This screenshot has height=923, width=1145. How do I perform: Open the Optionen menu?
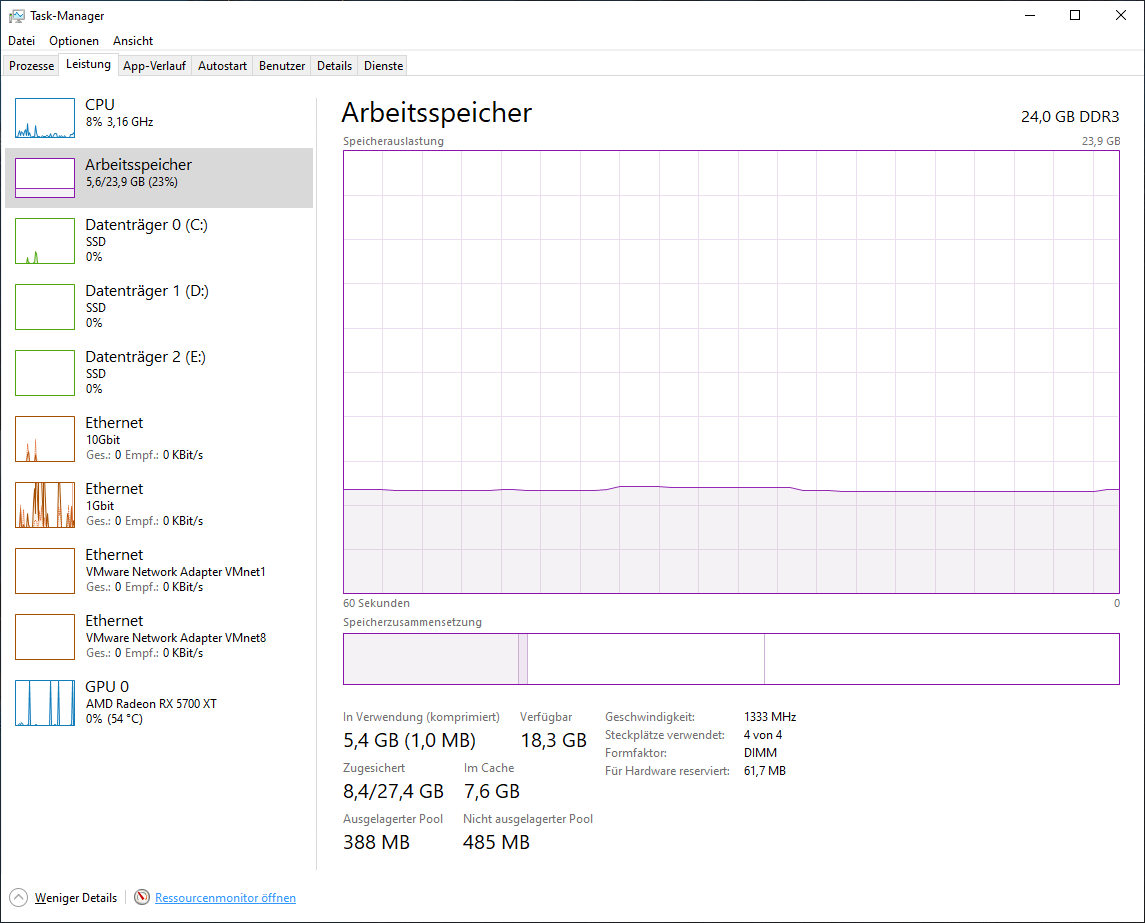[x=74, y=40]
